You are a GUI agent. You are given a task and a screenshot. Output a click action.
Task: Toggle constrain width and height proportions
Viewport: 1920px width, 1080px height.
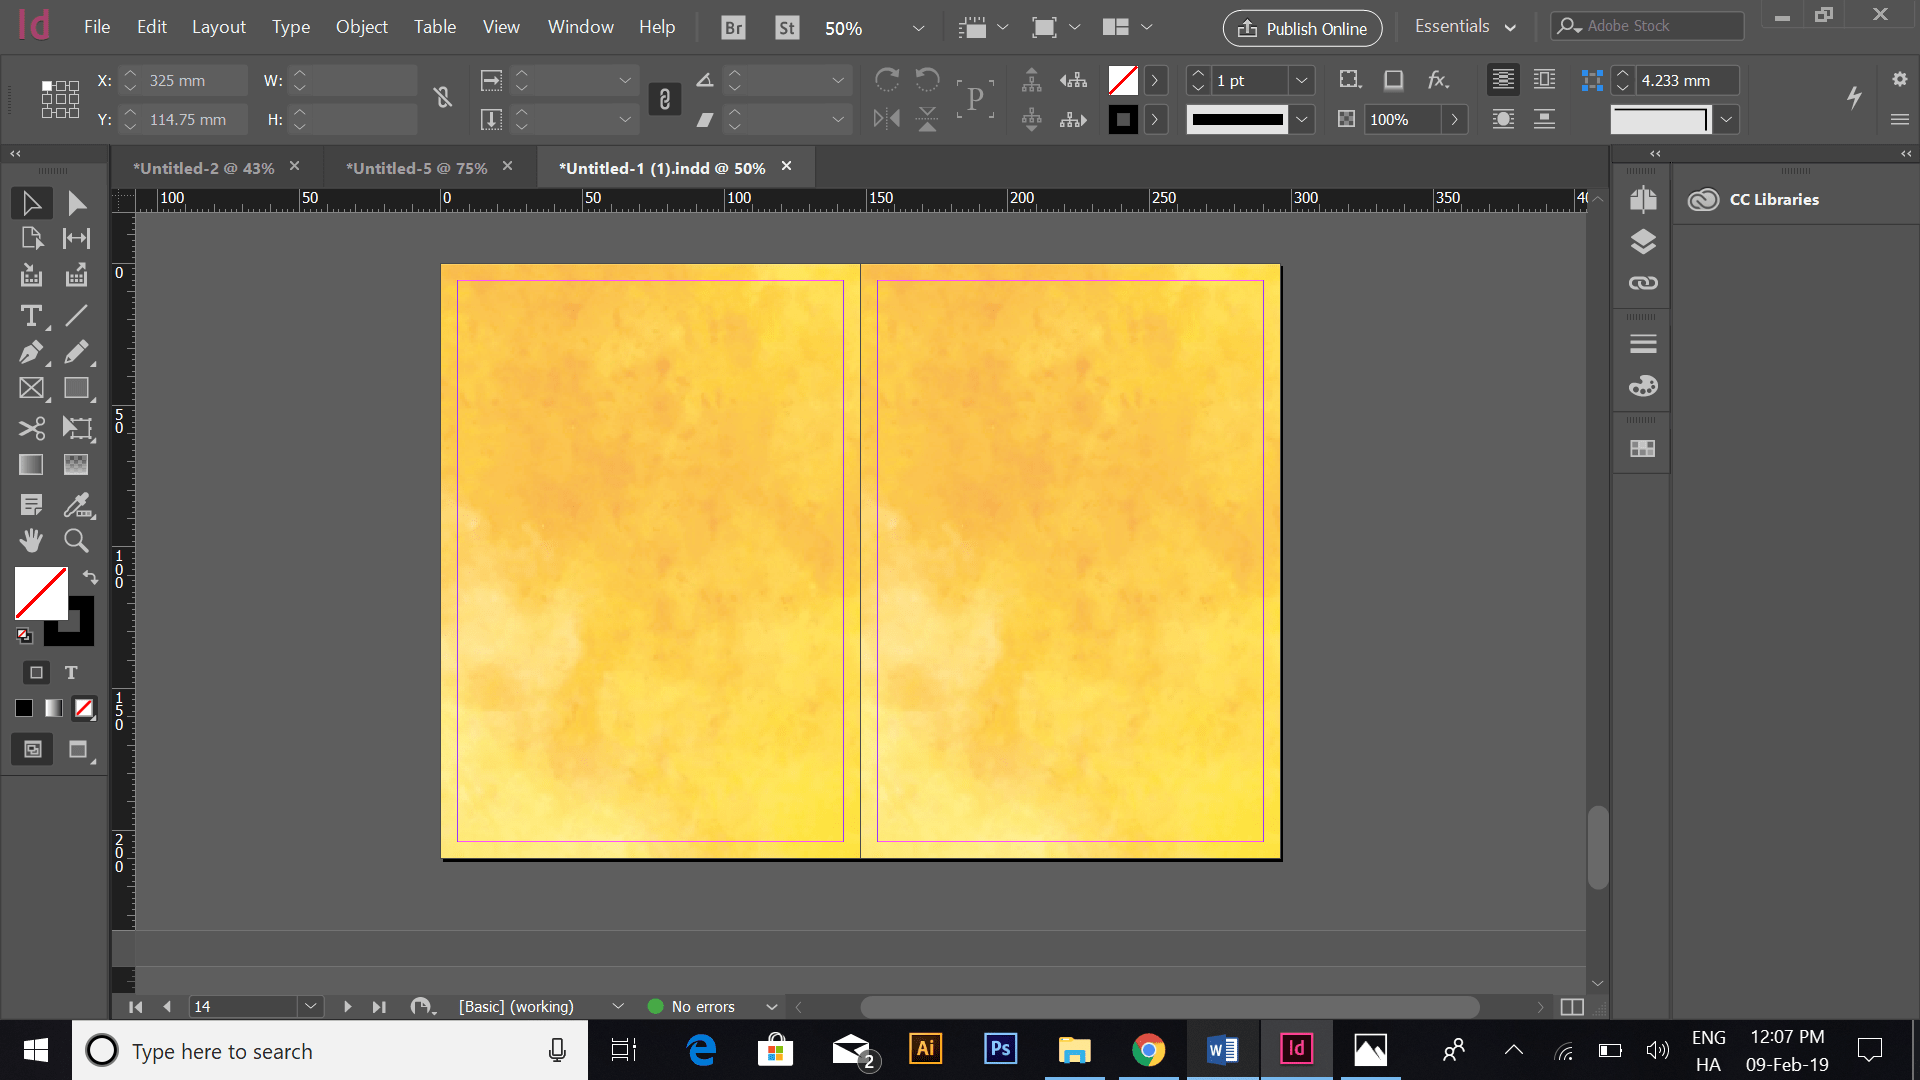(442, 98)
